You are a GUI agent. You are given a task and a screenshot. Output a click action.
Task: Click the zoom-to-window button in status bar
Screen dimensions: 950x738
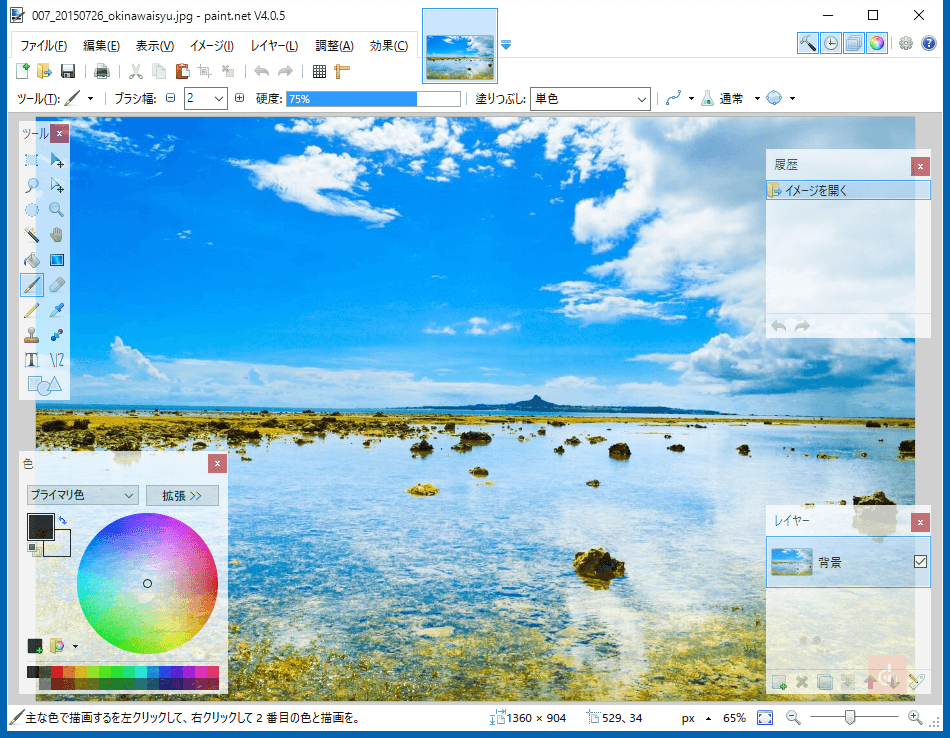765,718
